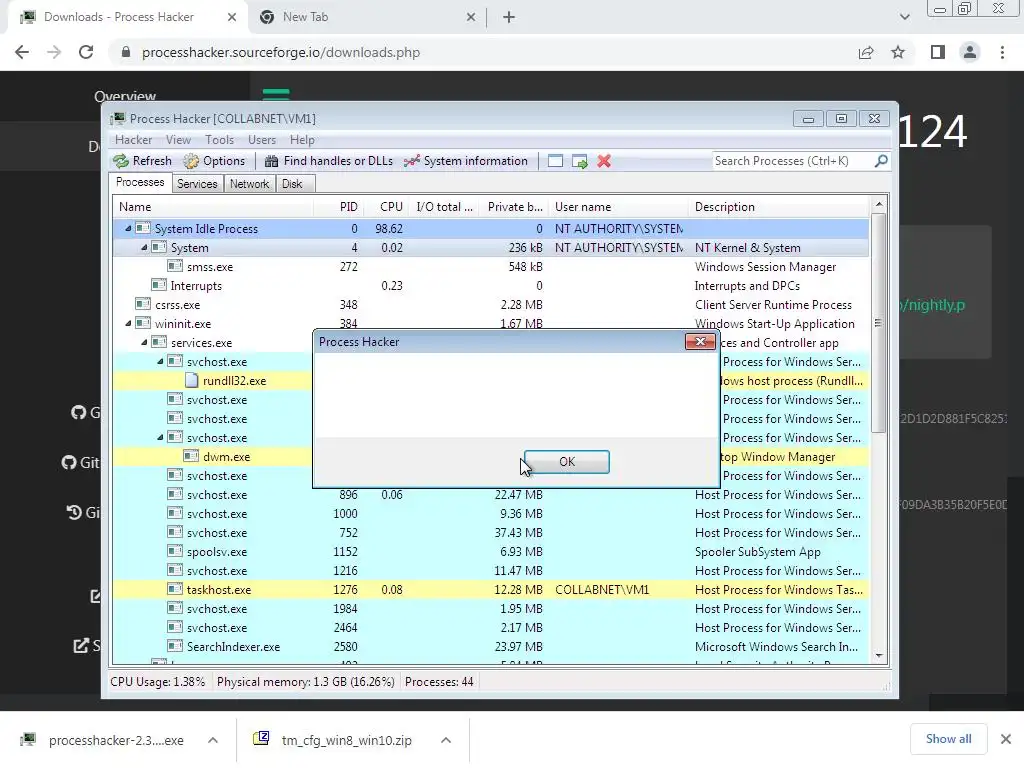Open a new browser tab

click(x=509, y=17)
